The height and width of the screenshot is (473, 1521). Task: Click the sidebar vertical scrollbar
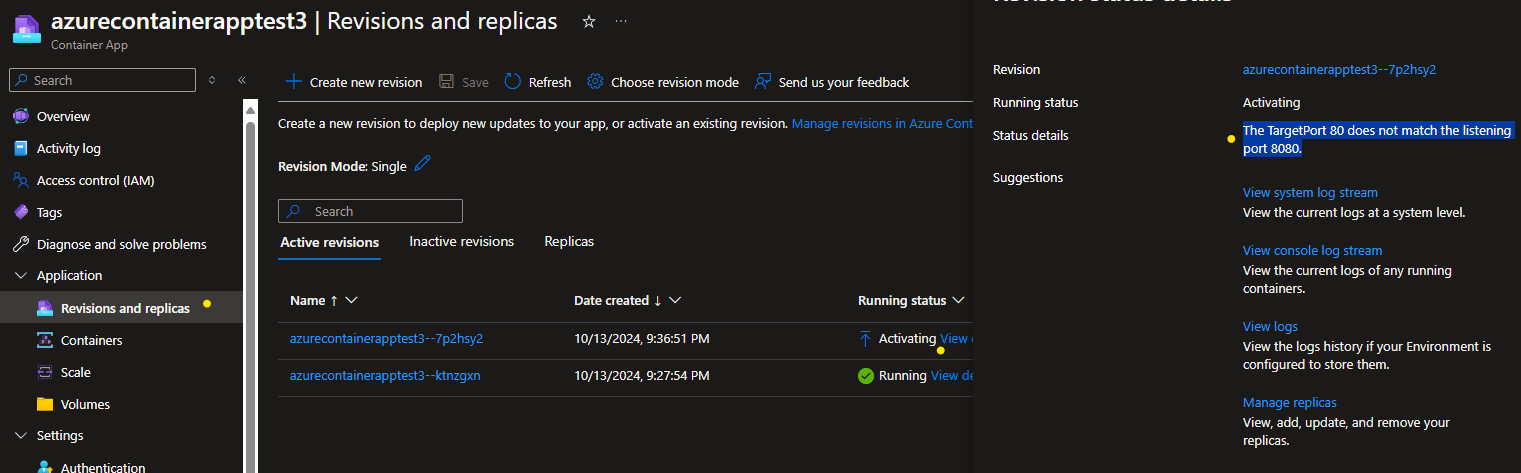[x=251, y=290]
